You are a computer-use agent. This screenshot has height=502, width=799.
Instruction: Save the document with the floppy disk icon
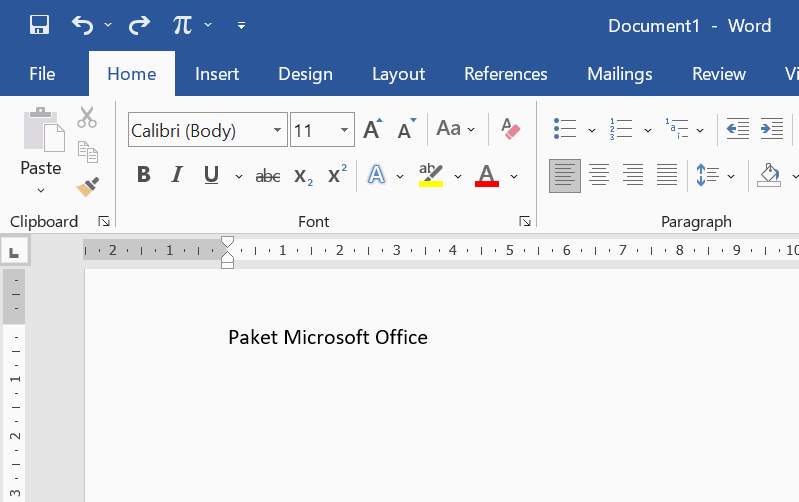point(39,24)
